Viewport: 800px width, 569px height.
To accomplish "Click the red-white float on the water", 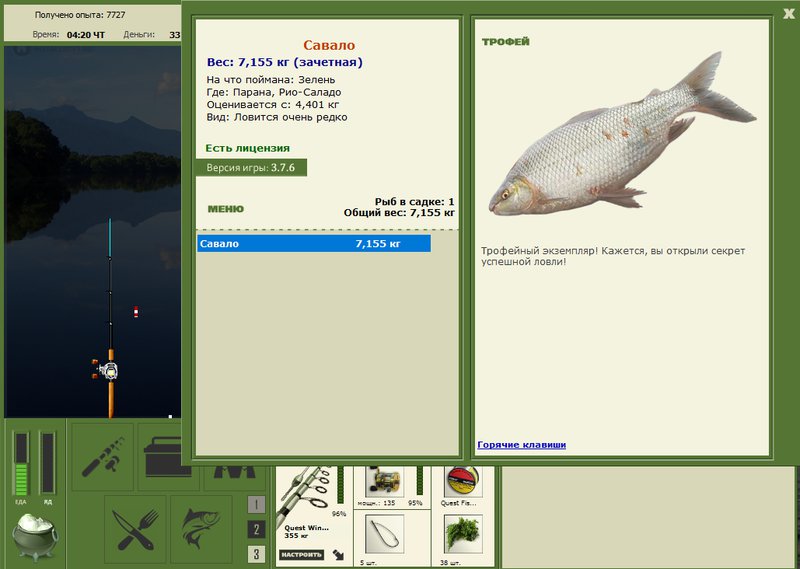I will point(136,312).
